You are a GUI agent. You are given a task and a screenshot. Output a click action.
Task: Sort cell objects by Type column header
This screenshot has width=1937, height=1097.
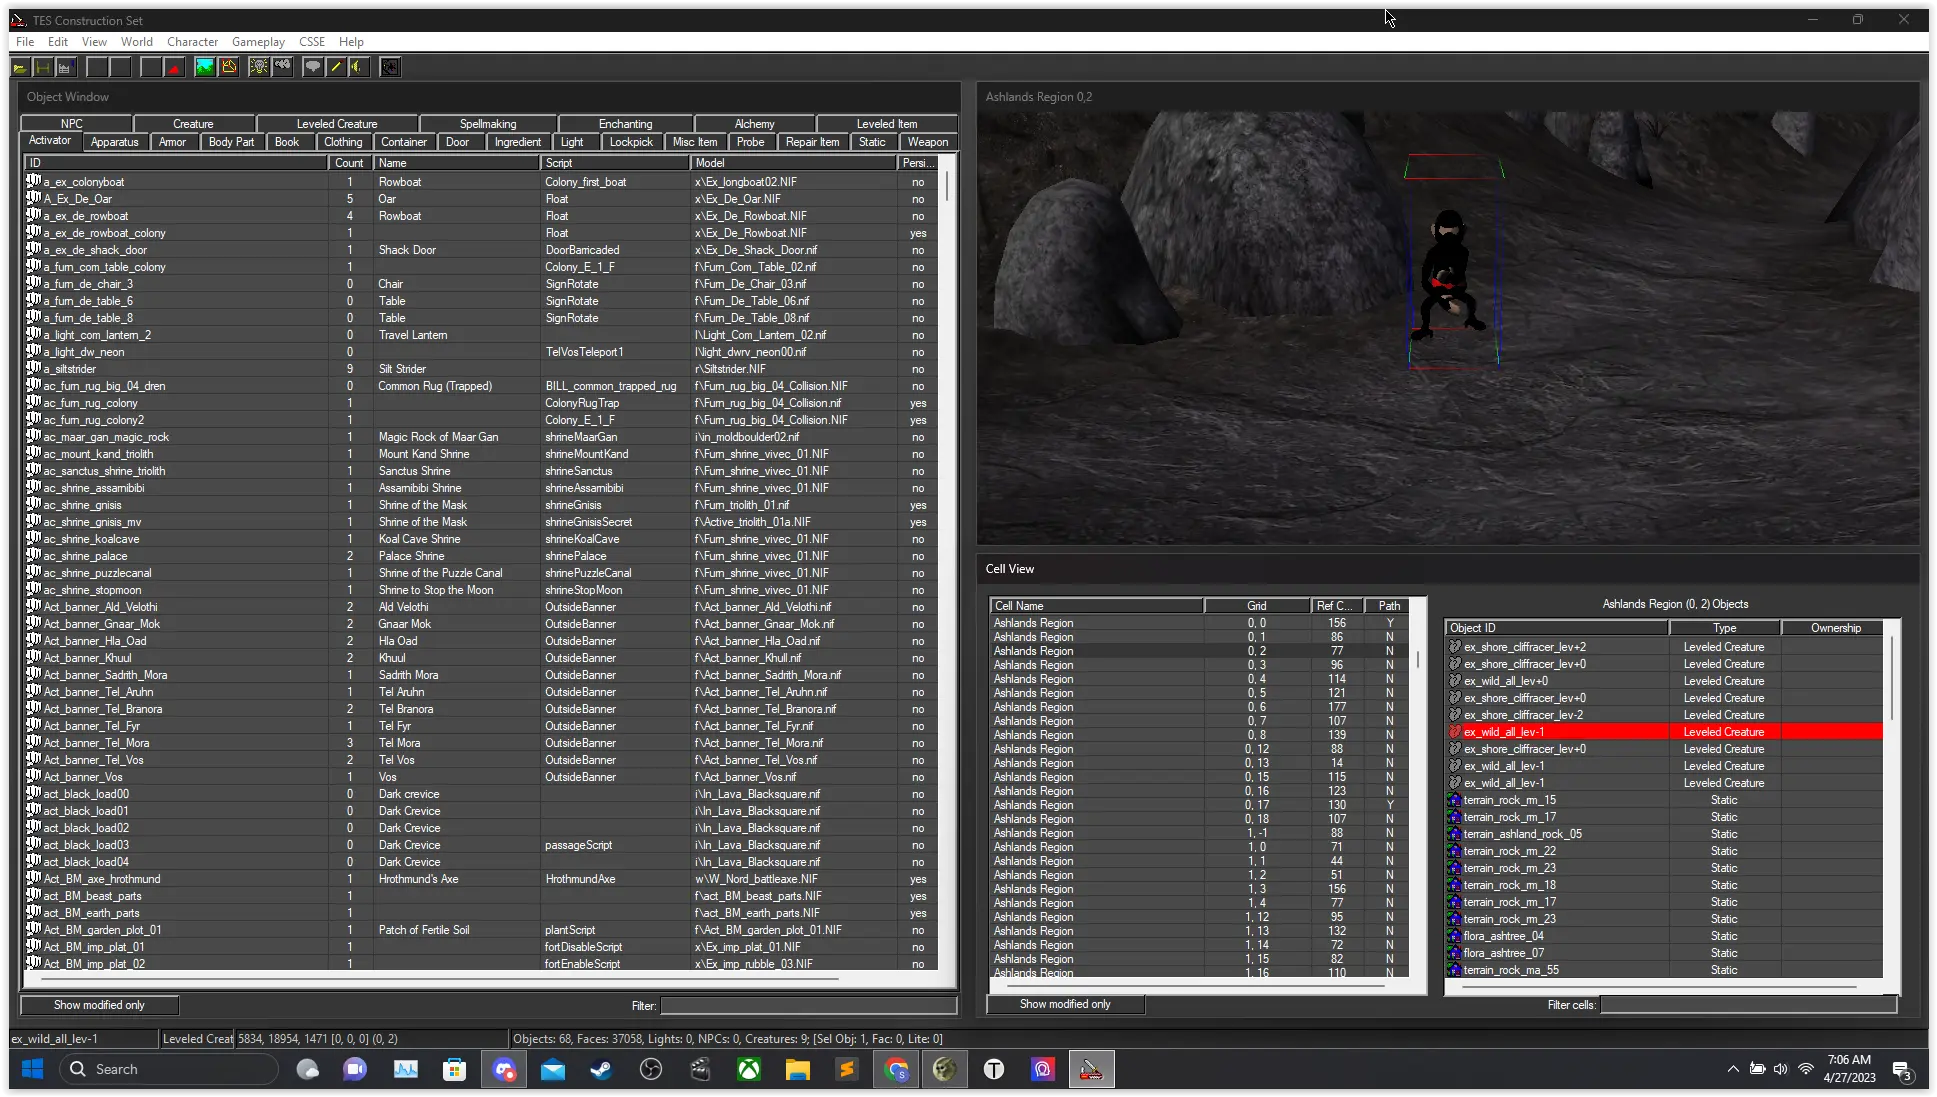1724,628
